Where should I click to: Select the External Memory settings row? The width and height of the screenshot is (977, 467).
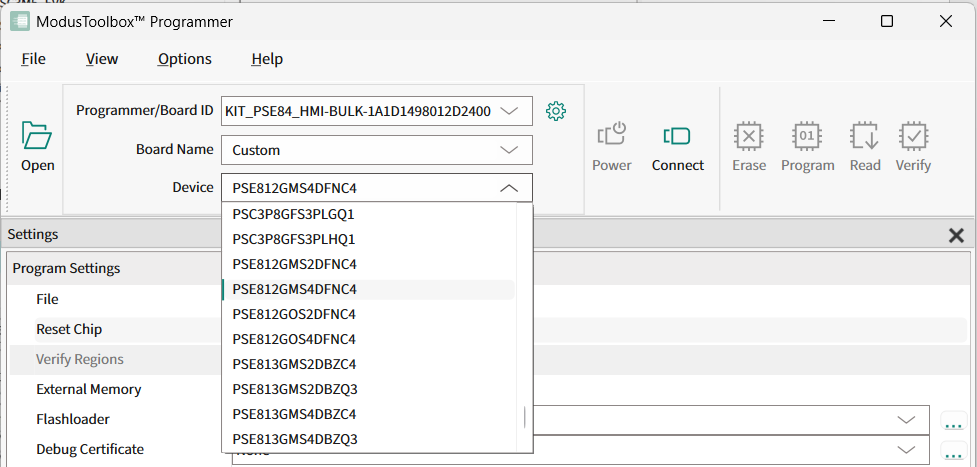[x=89, y=389]
